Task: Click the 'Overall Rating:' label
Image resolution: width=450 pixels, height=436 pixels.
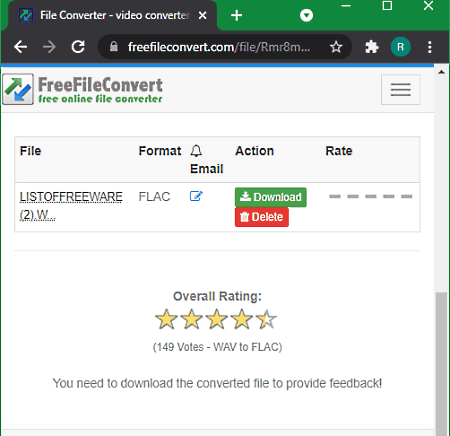Action: pos(217,296)
